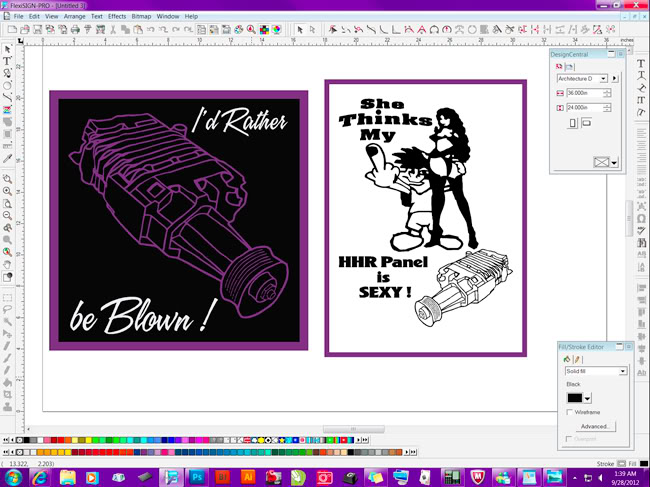Click the magnifier with red dot toolbar icon

(251, 29)
